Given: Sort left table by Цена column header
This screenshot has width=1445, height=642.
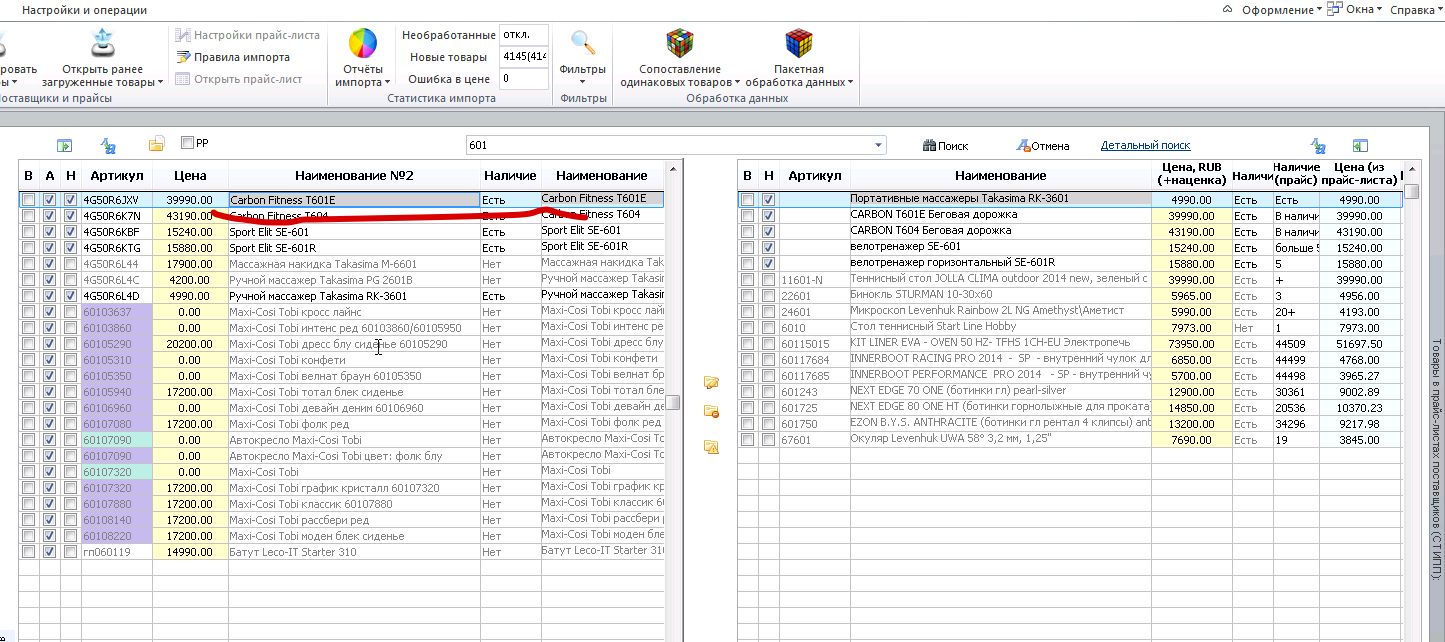Looking at the screenshot, I should point(190,175).
